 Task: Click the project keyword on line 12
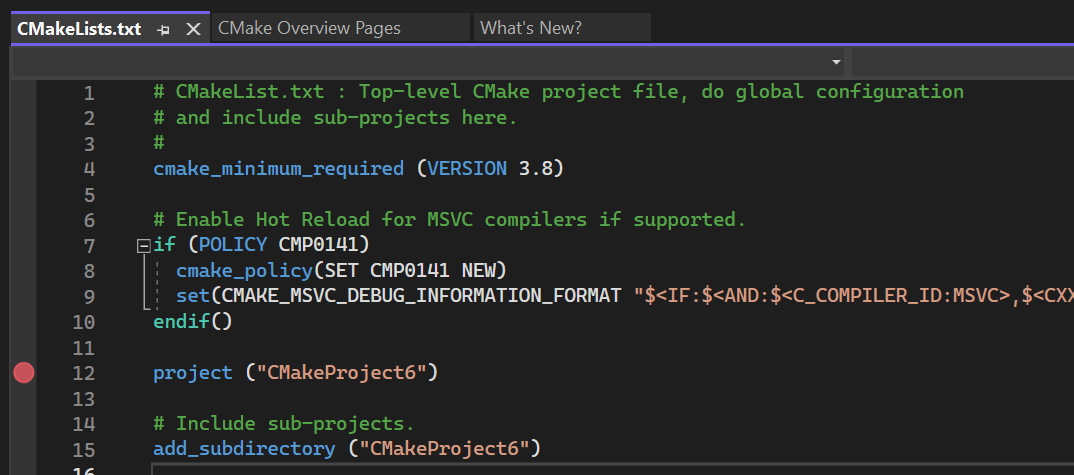coord(193,373)
